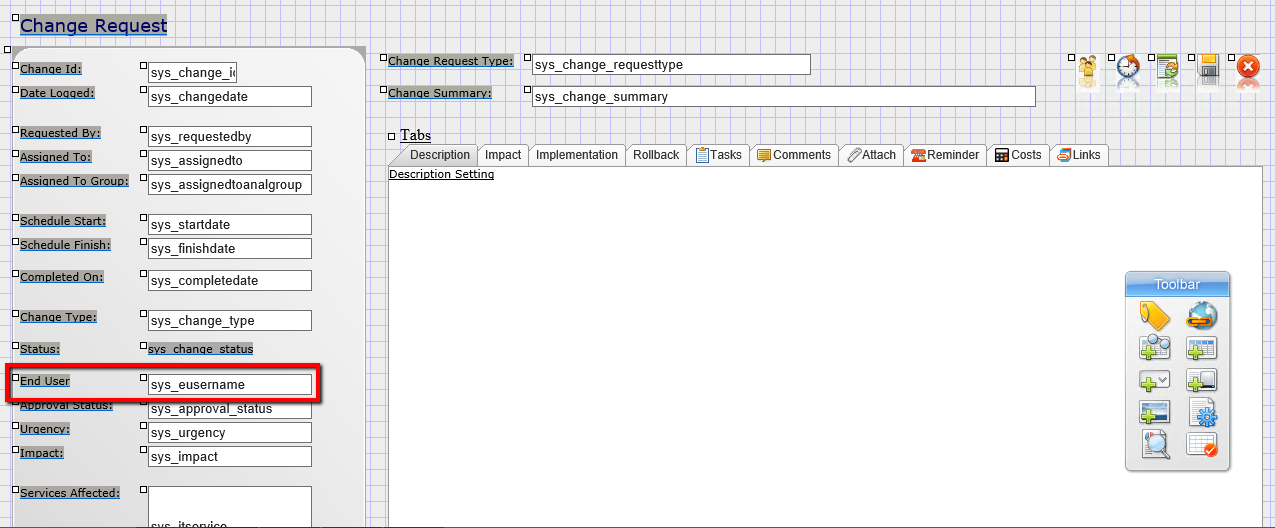
Task: Select the Change Id label
Action: click(51, 69)
